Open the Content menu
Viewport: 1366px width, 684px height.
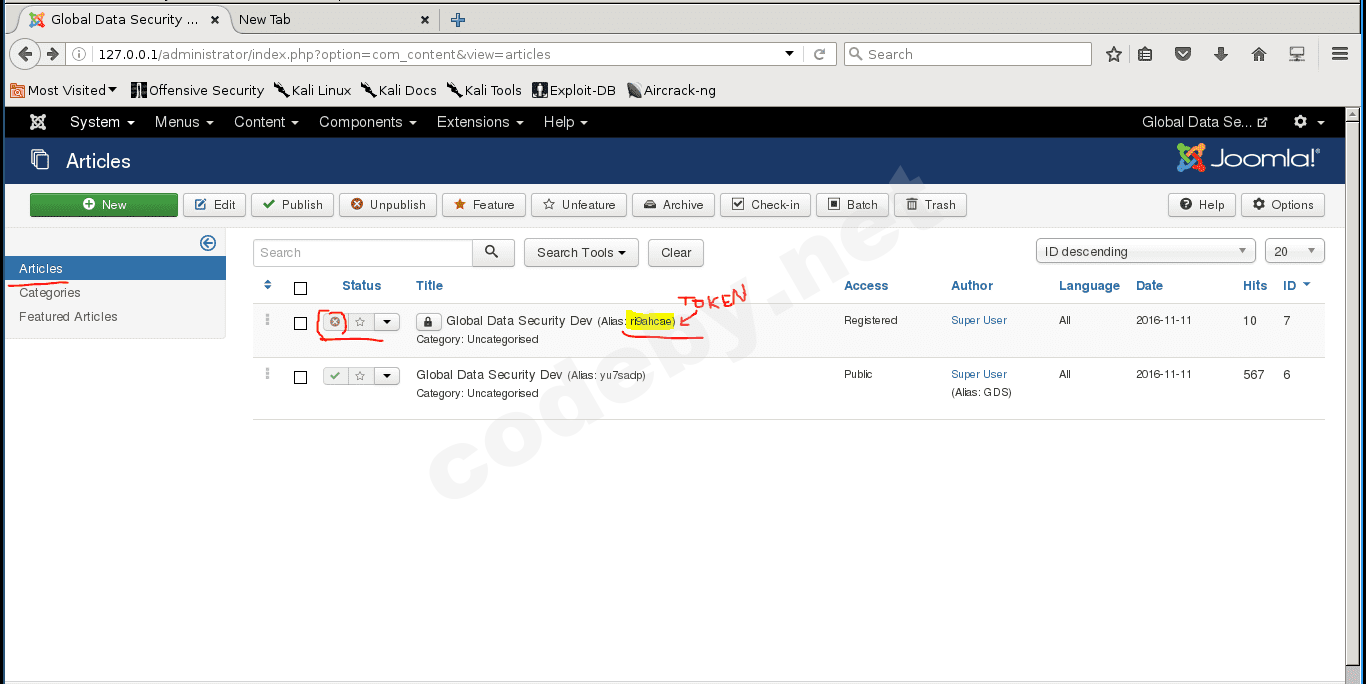tap(266, 122)
